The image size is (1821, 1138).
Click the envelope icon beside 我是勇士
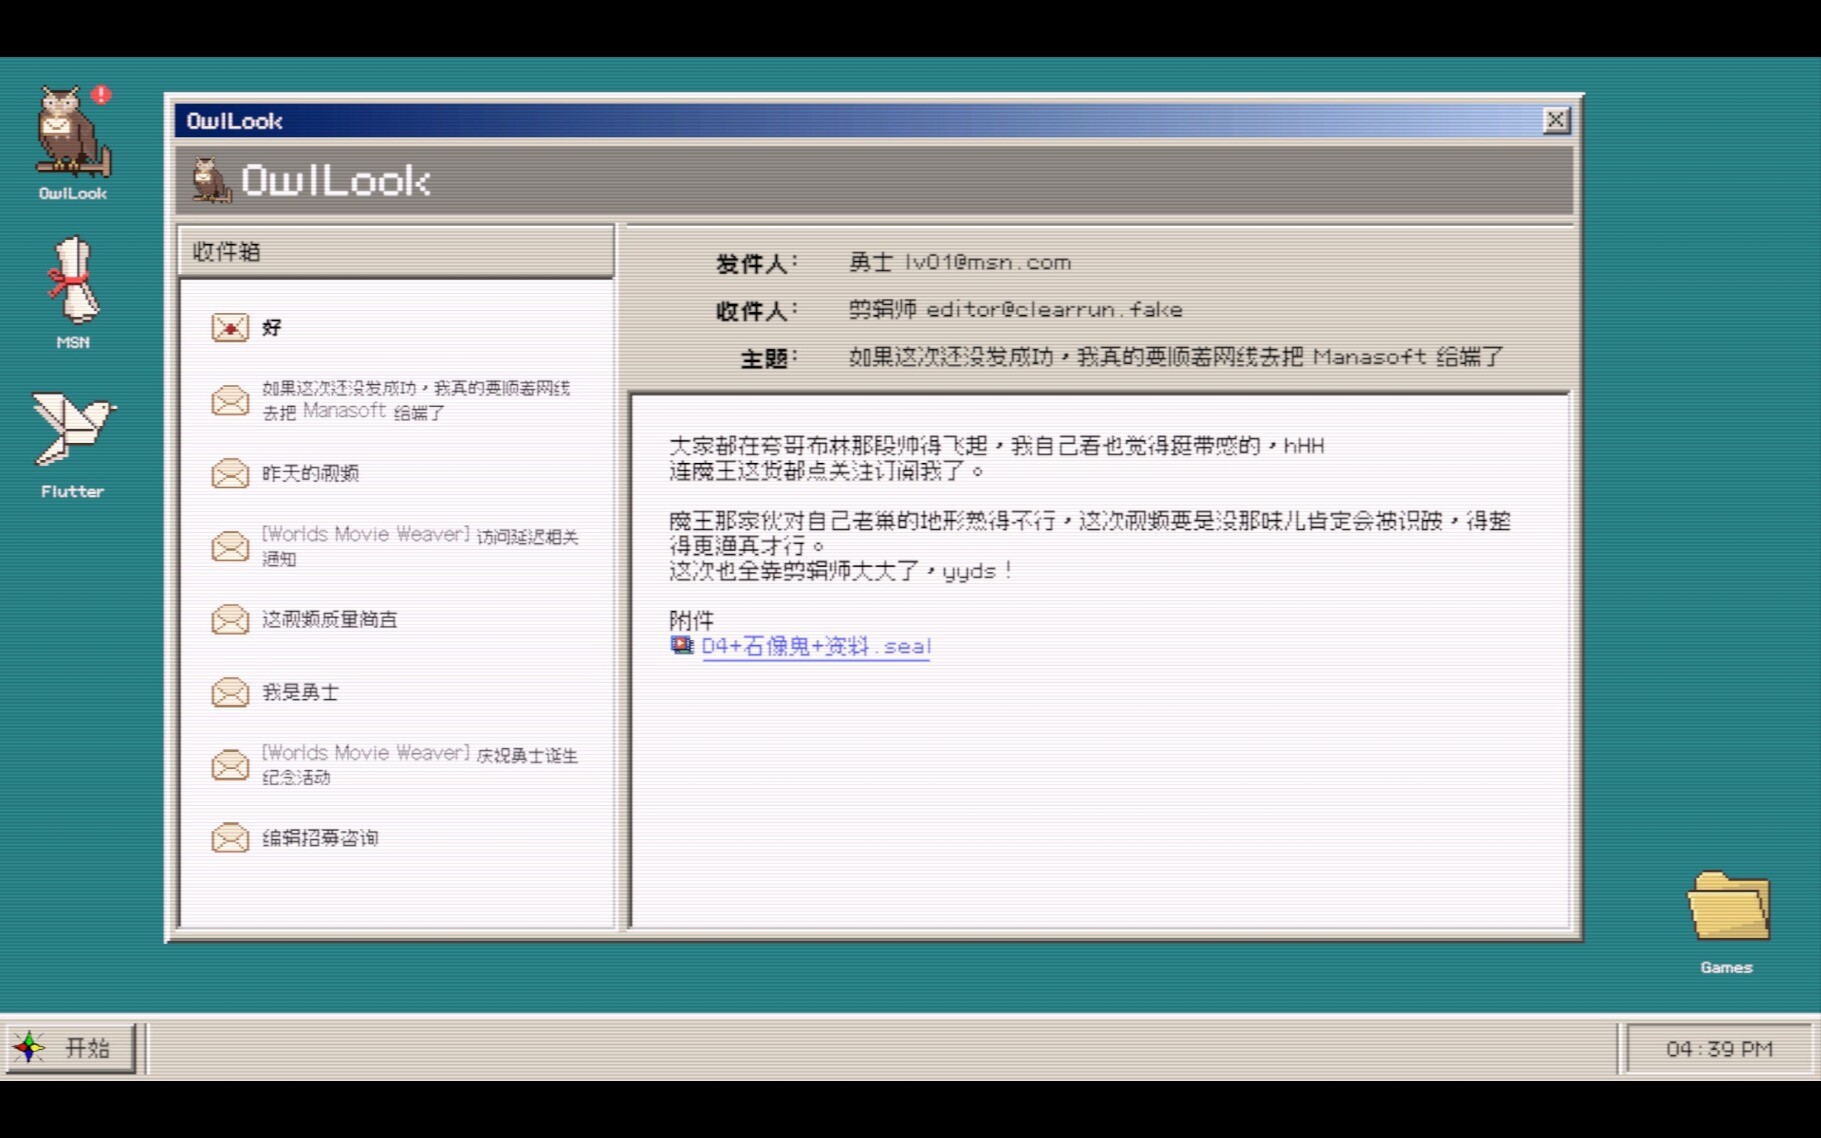(x=230, y=692)
